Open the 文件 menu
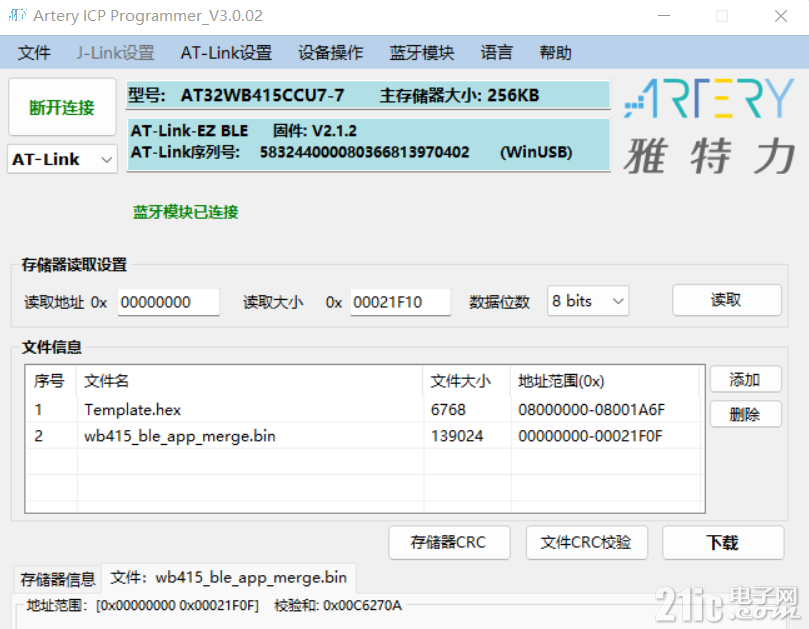Viewport: 809px width, 629px height. 34,53
